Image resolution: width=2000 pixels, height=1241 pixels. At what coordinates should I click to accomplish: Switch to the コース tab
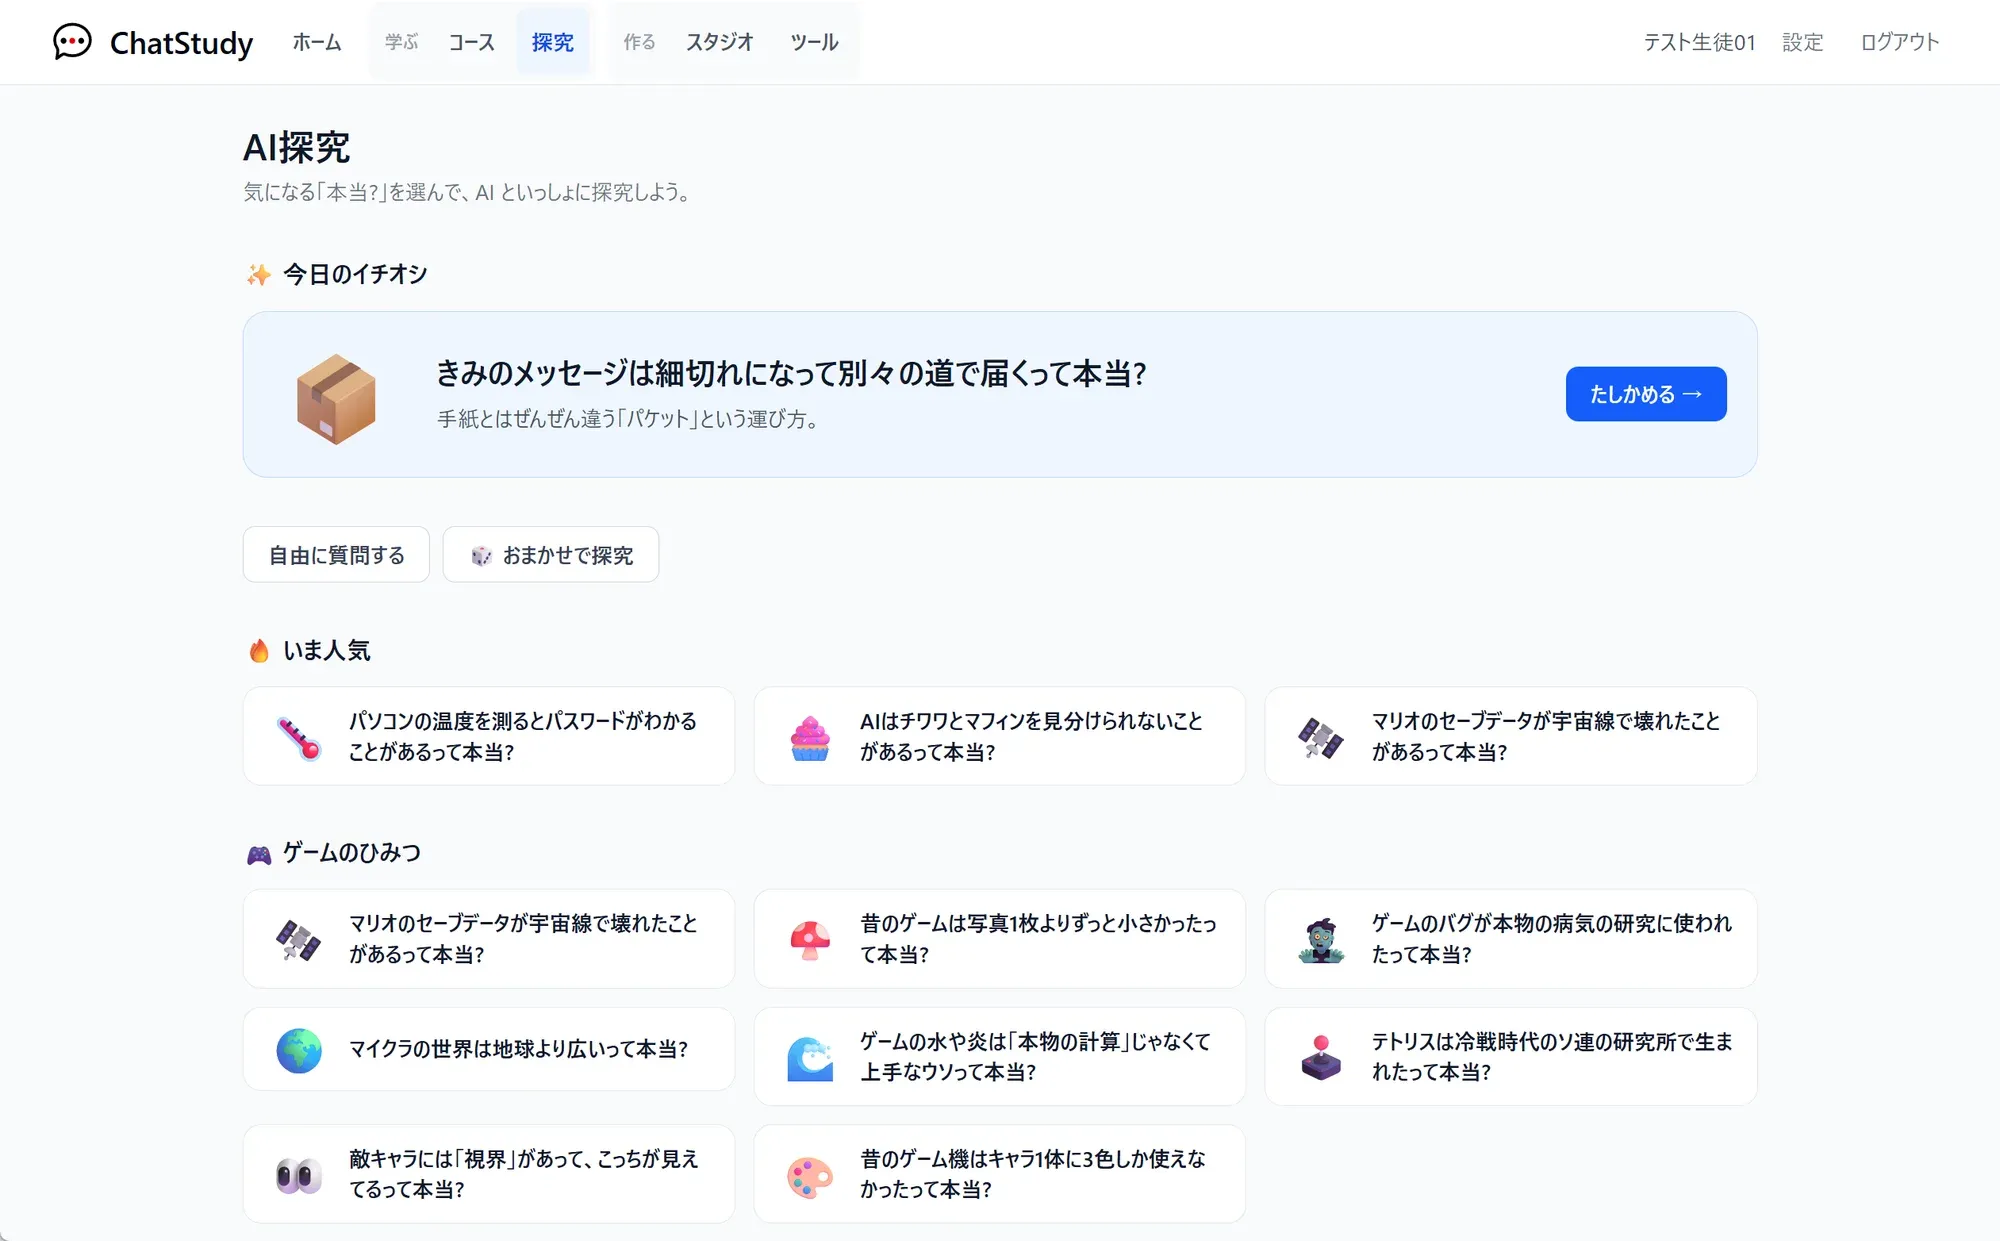[x=471, y=42]
